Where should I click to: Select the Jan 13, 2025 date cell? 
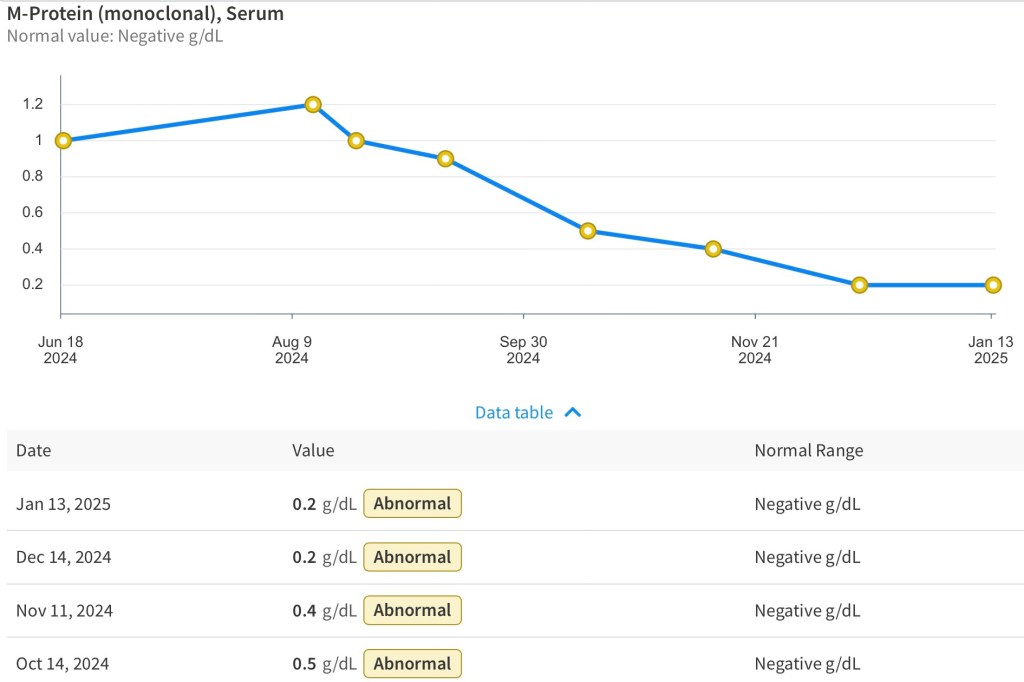(x=63, y=504)
